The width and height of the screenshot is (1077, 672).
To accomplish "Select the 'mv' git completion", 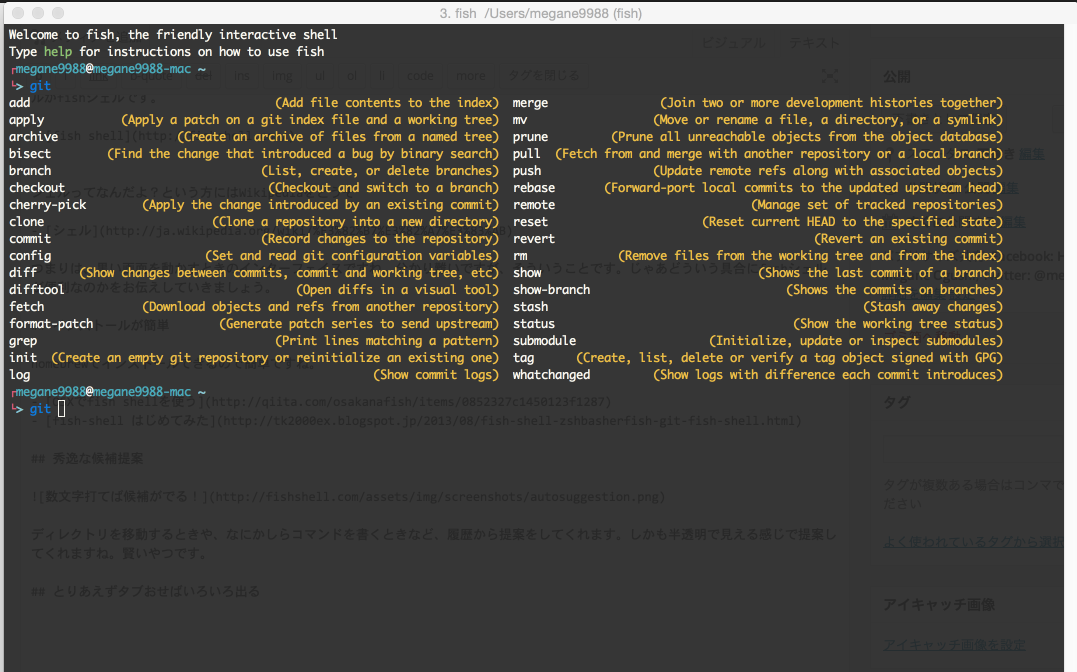I will 520,120.
